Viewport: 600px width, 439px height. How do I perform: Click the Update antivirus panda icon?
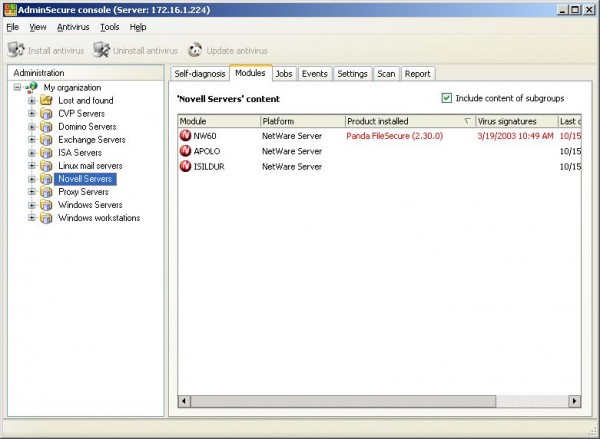[x=195, y=50]
